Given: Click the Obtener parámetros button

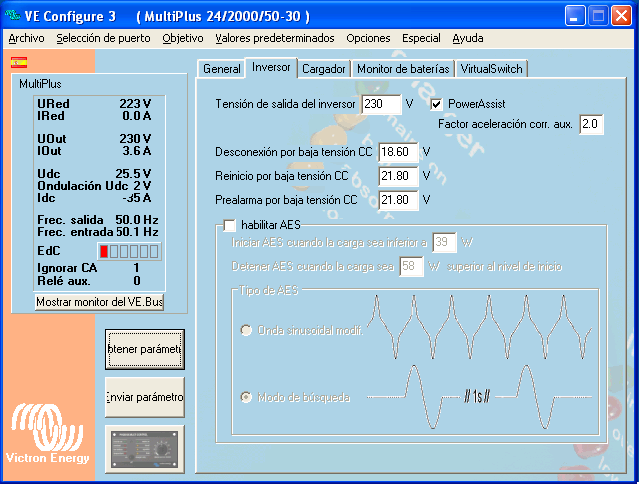Looking at the screenshot, I should coord(145,349).
